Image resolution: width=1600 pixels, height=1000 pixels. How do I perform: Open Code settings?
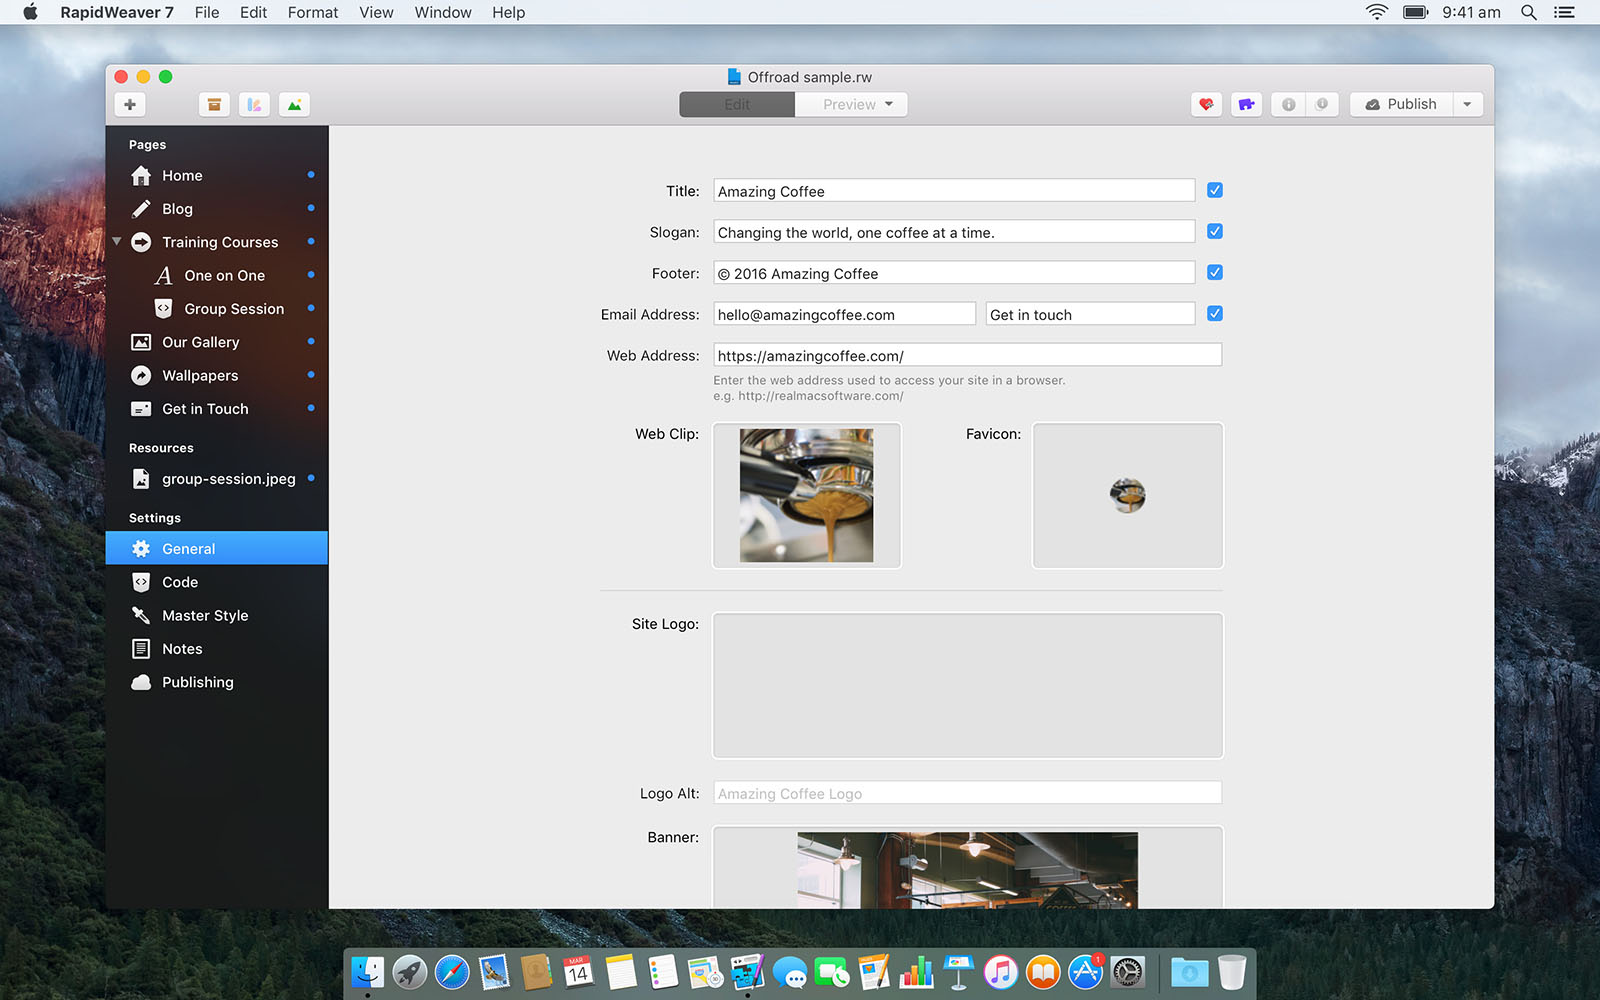pos(217,582)
